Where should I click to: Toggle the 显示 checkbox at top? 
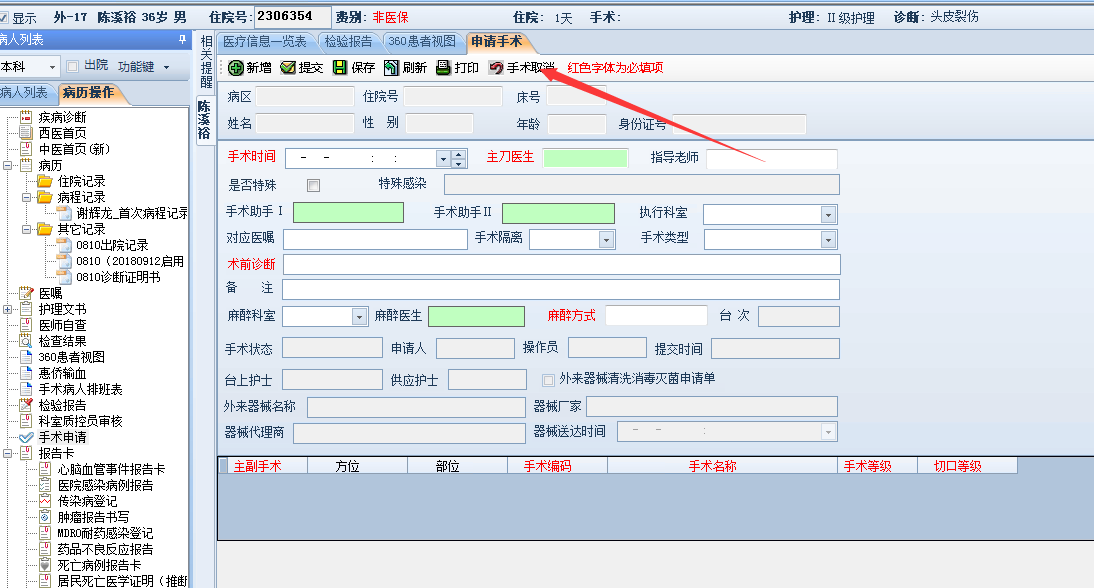(x=4, y=17)
